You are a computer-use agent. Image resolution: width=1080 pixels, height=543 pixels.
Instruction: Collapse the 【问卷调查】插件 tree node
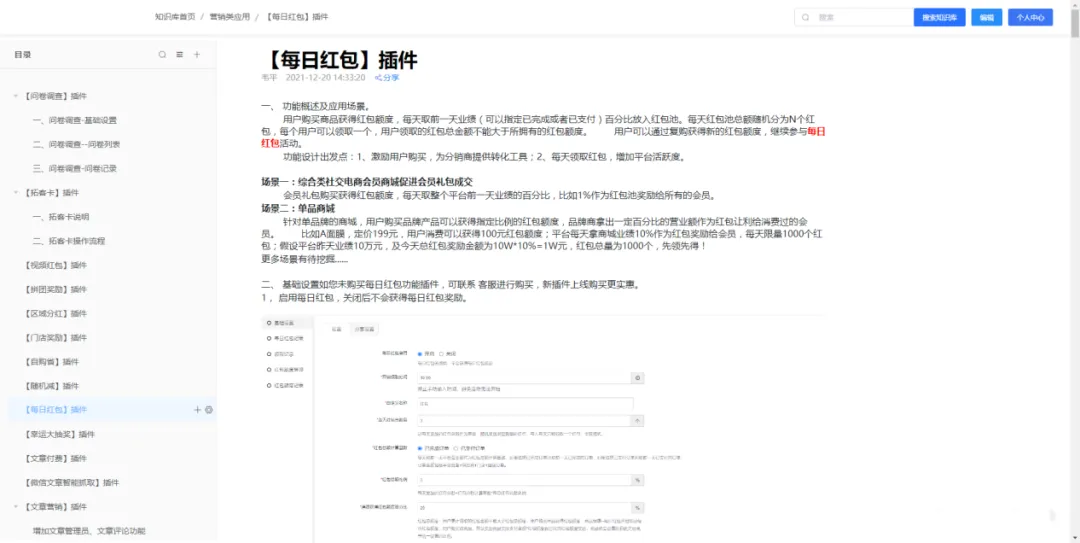(16, 96)
